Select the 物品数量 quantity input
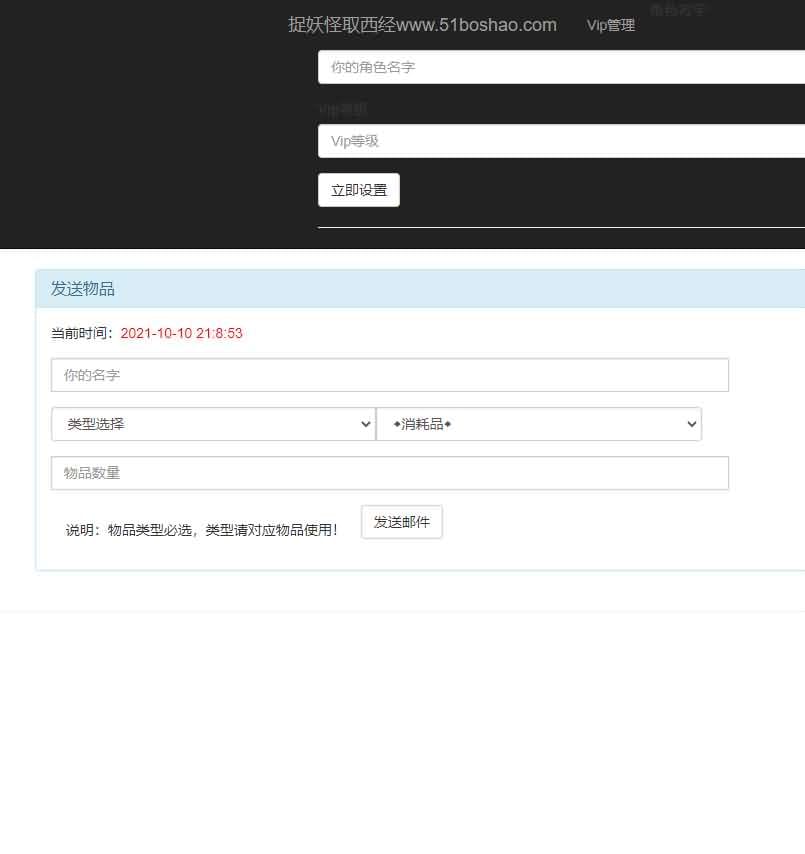 pos(390,473)
